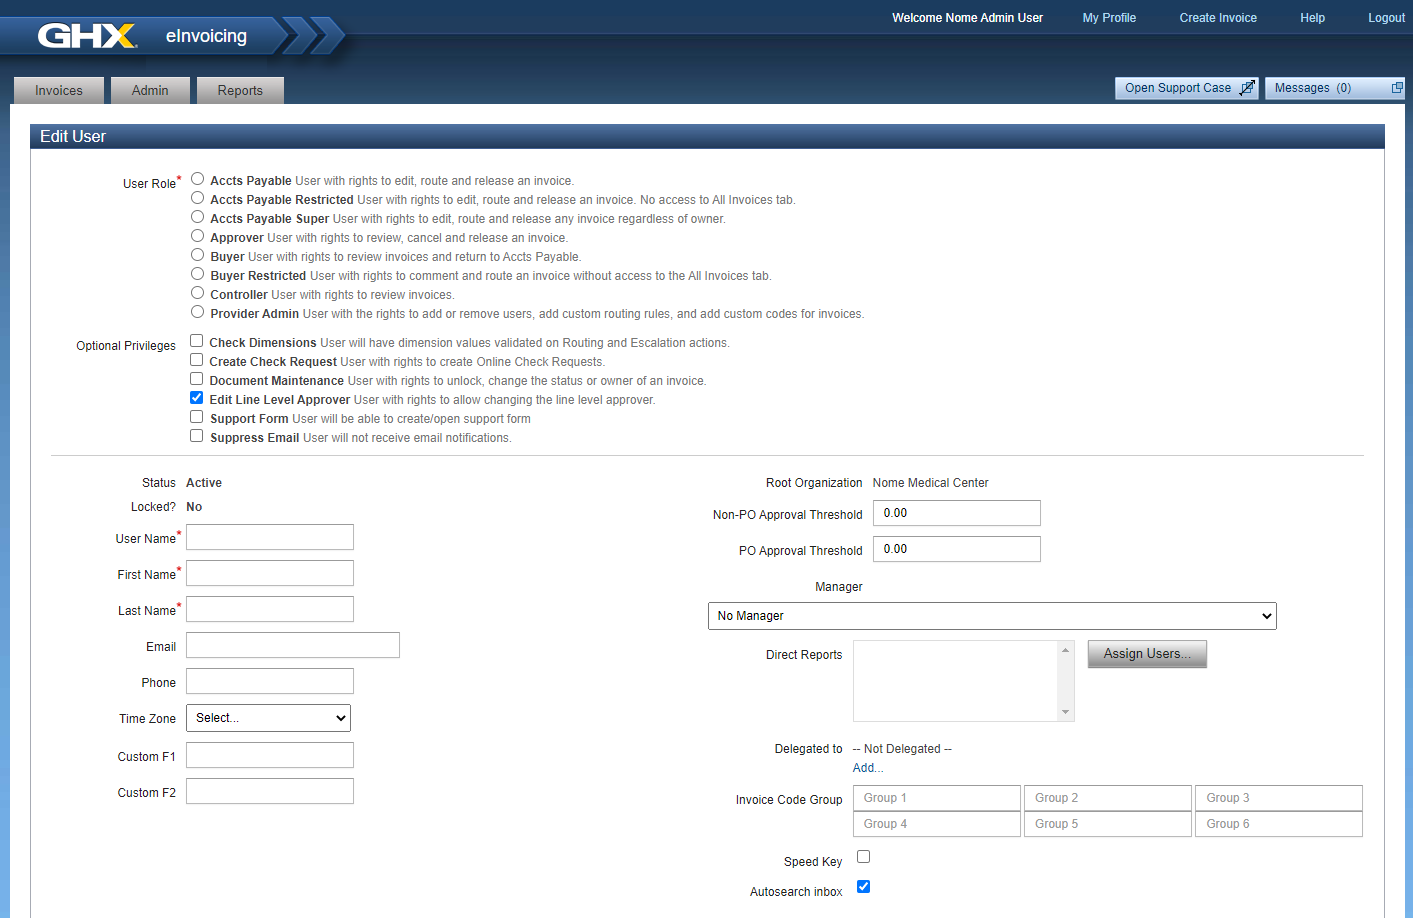Open My Profile from the header
Viewport: 1413px width, 918px height.
(1109, 18)
